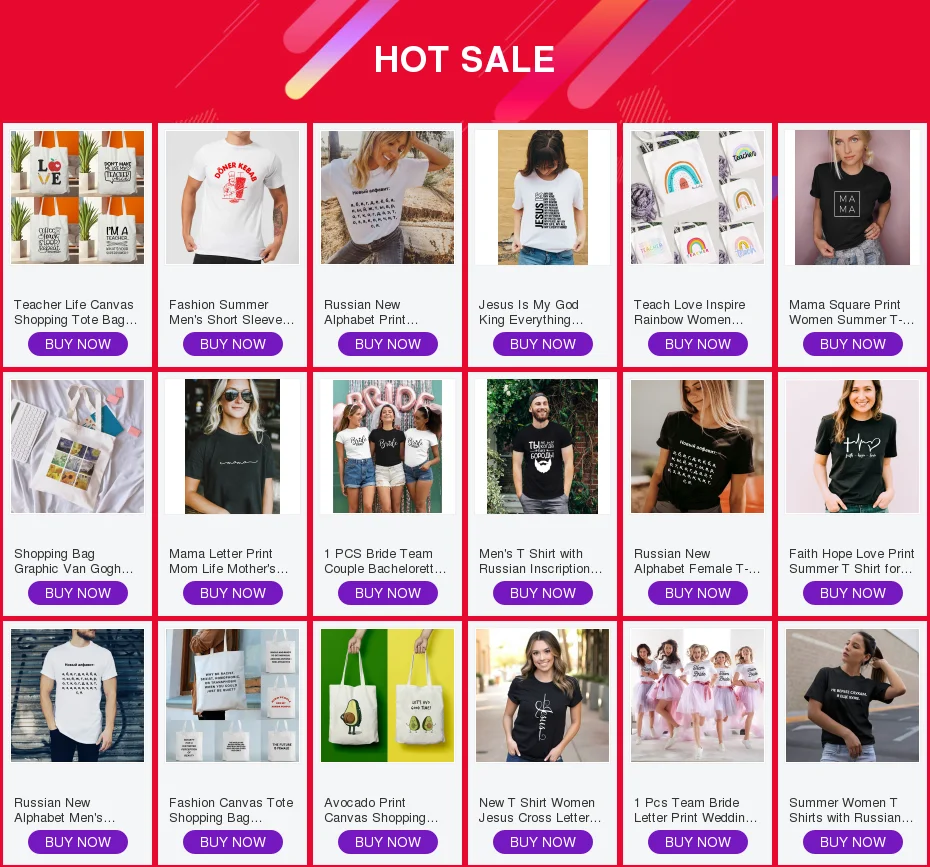Image resolution: width=930 pixels, height=867 pixels.
Task: Click Buy Now for Fashion Canvas Tote
Action: (x=232, y=842)
